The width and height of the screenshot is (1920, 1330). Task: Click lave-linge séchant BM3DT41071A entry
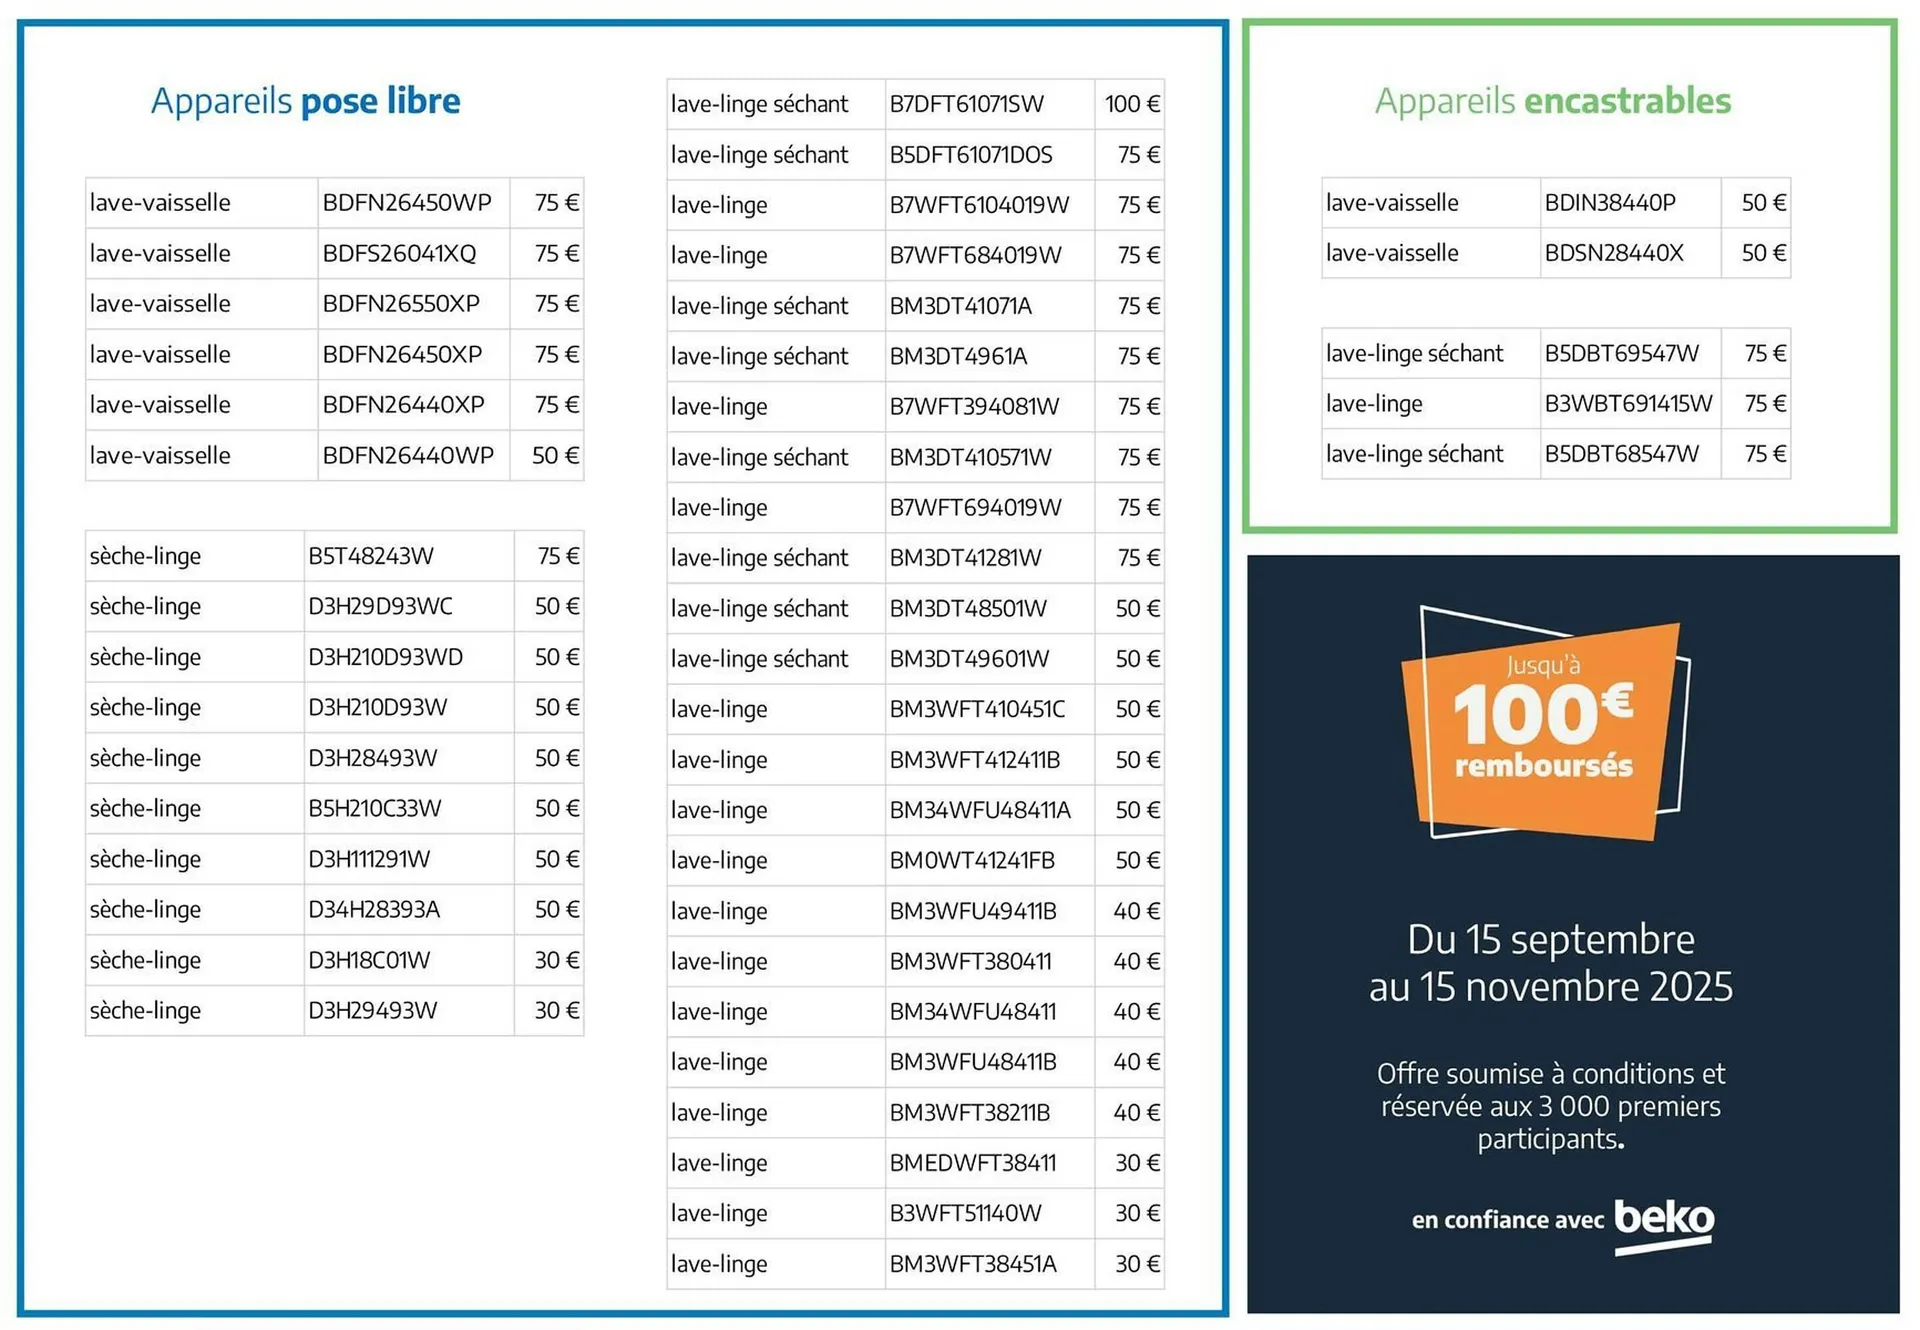tap(958, 306)
